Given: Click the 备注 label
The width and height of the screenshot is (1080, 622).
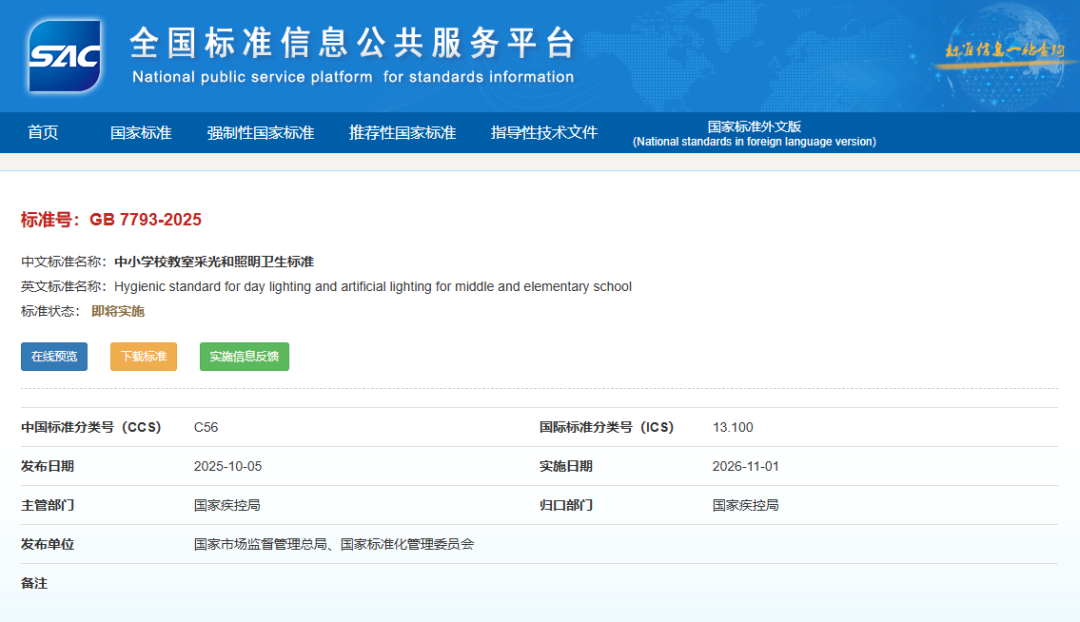Looking at the screenshot, I should (x=34, y=583).
